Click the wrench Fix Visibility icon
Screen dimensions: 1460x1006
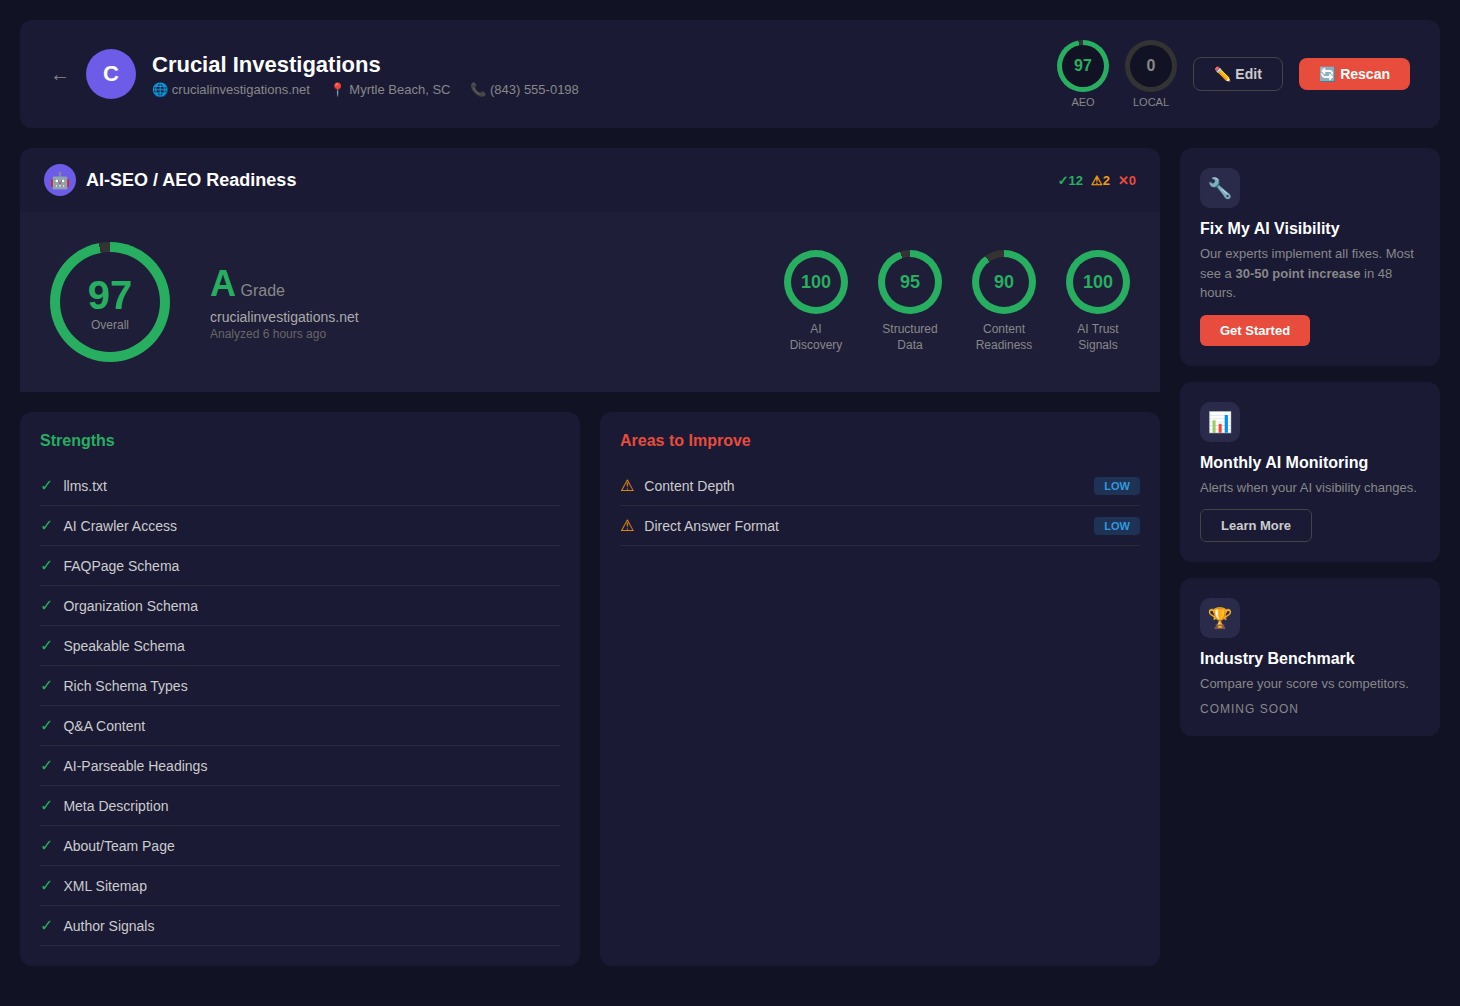pyautogui.click(x=1219, y=188)
